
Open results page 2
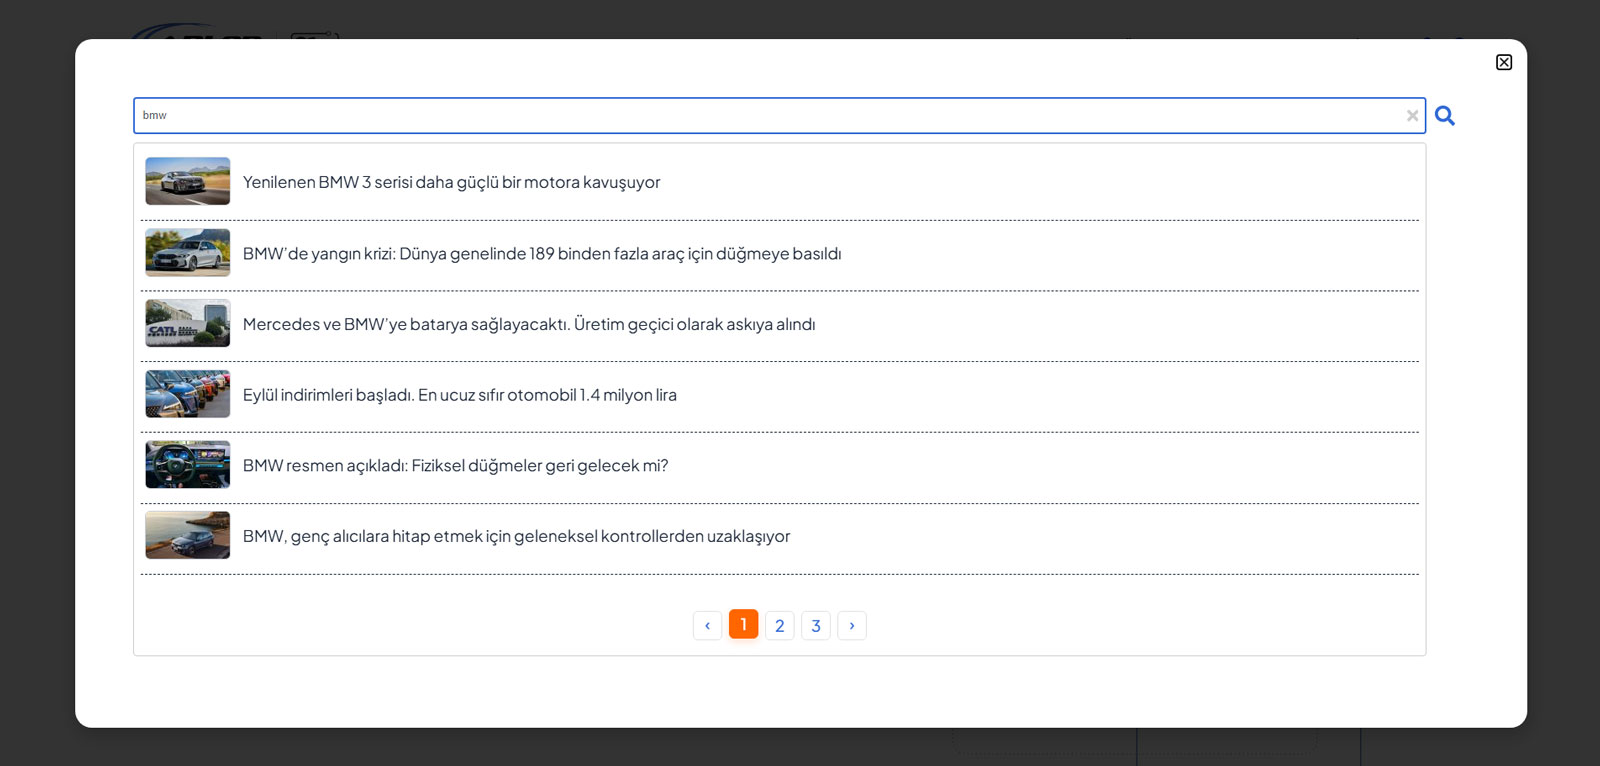pos(780,626)
